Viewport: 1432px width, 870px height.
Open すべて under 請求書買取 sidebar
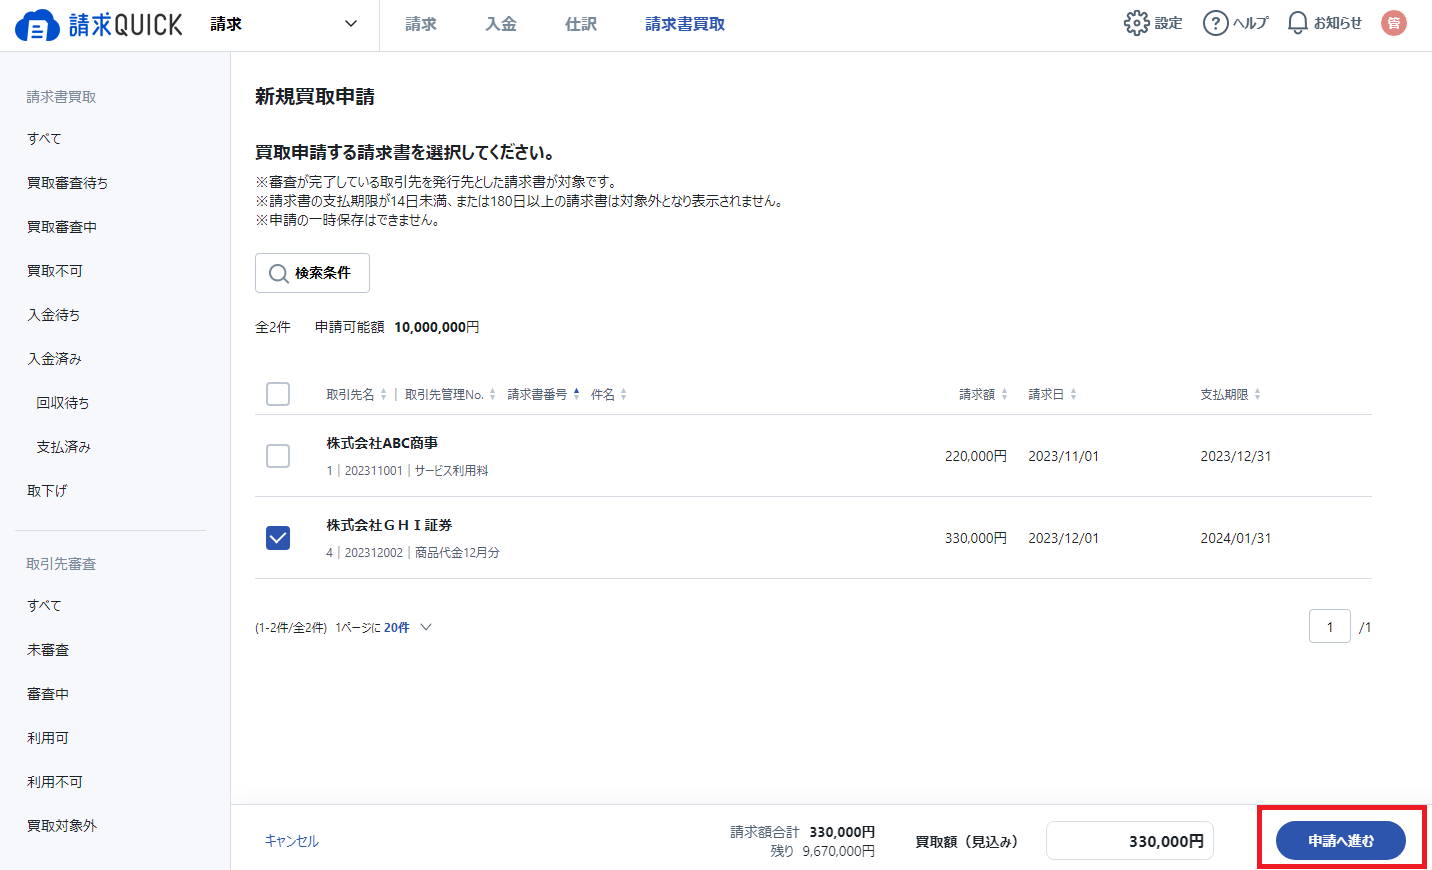(x=44, y=139)
